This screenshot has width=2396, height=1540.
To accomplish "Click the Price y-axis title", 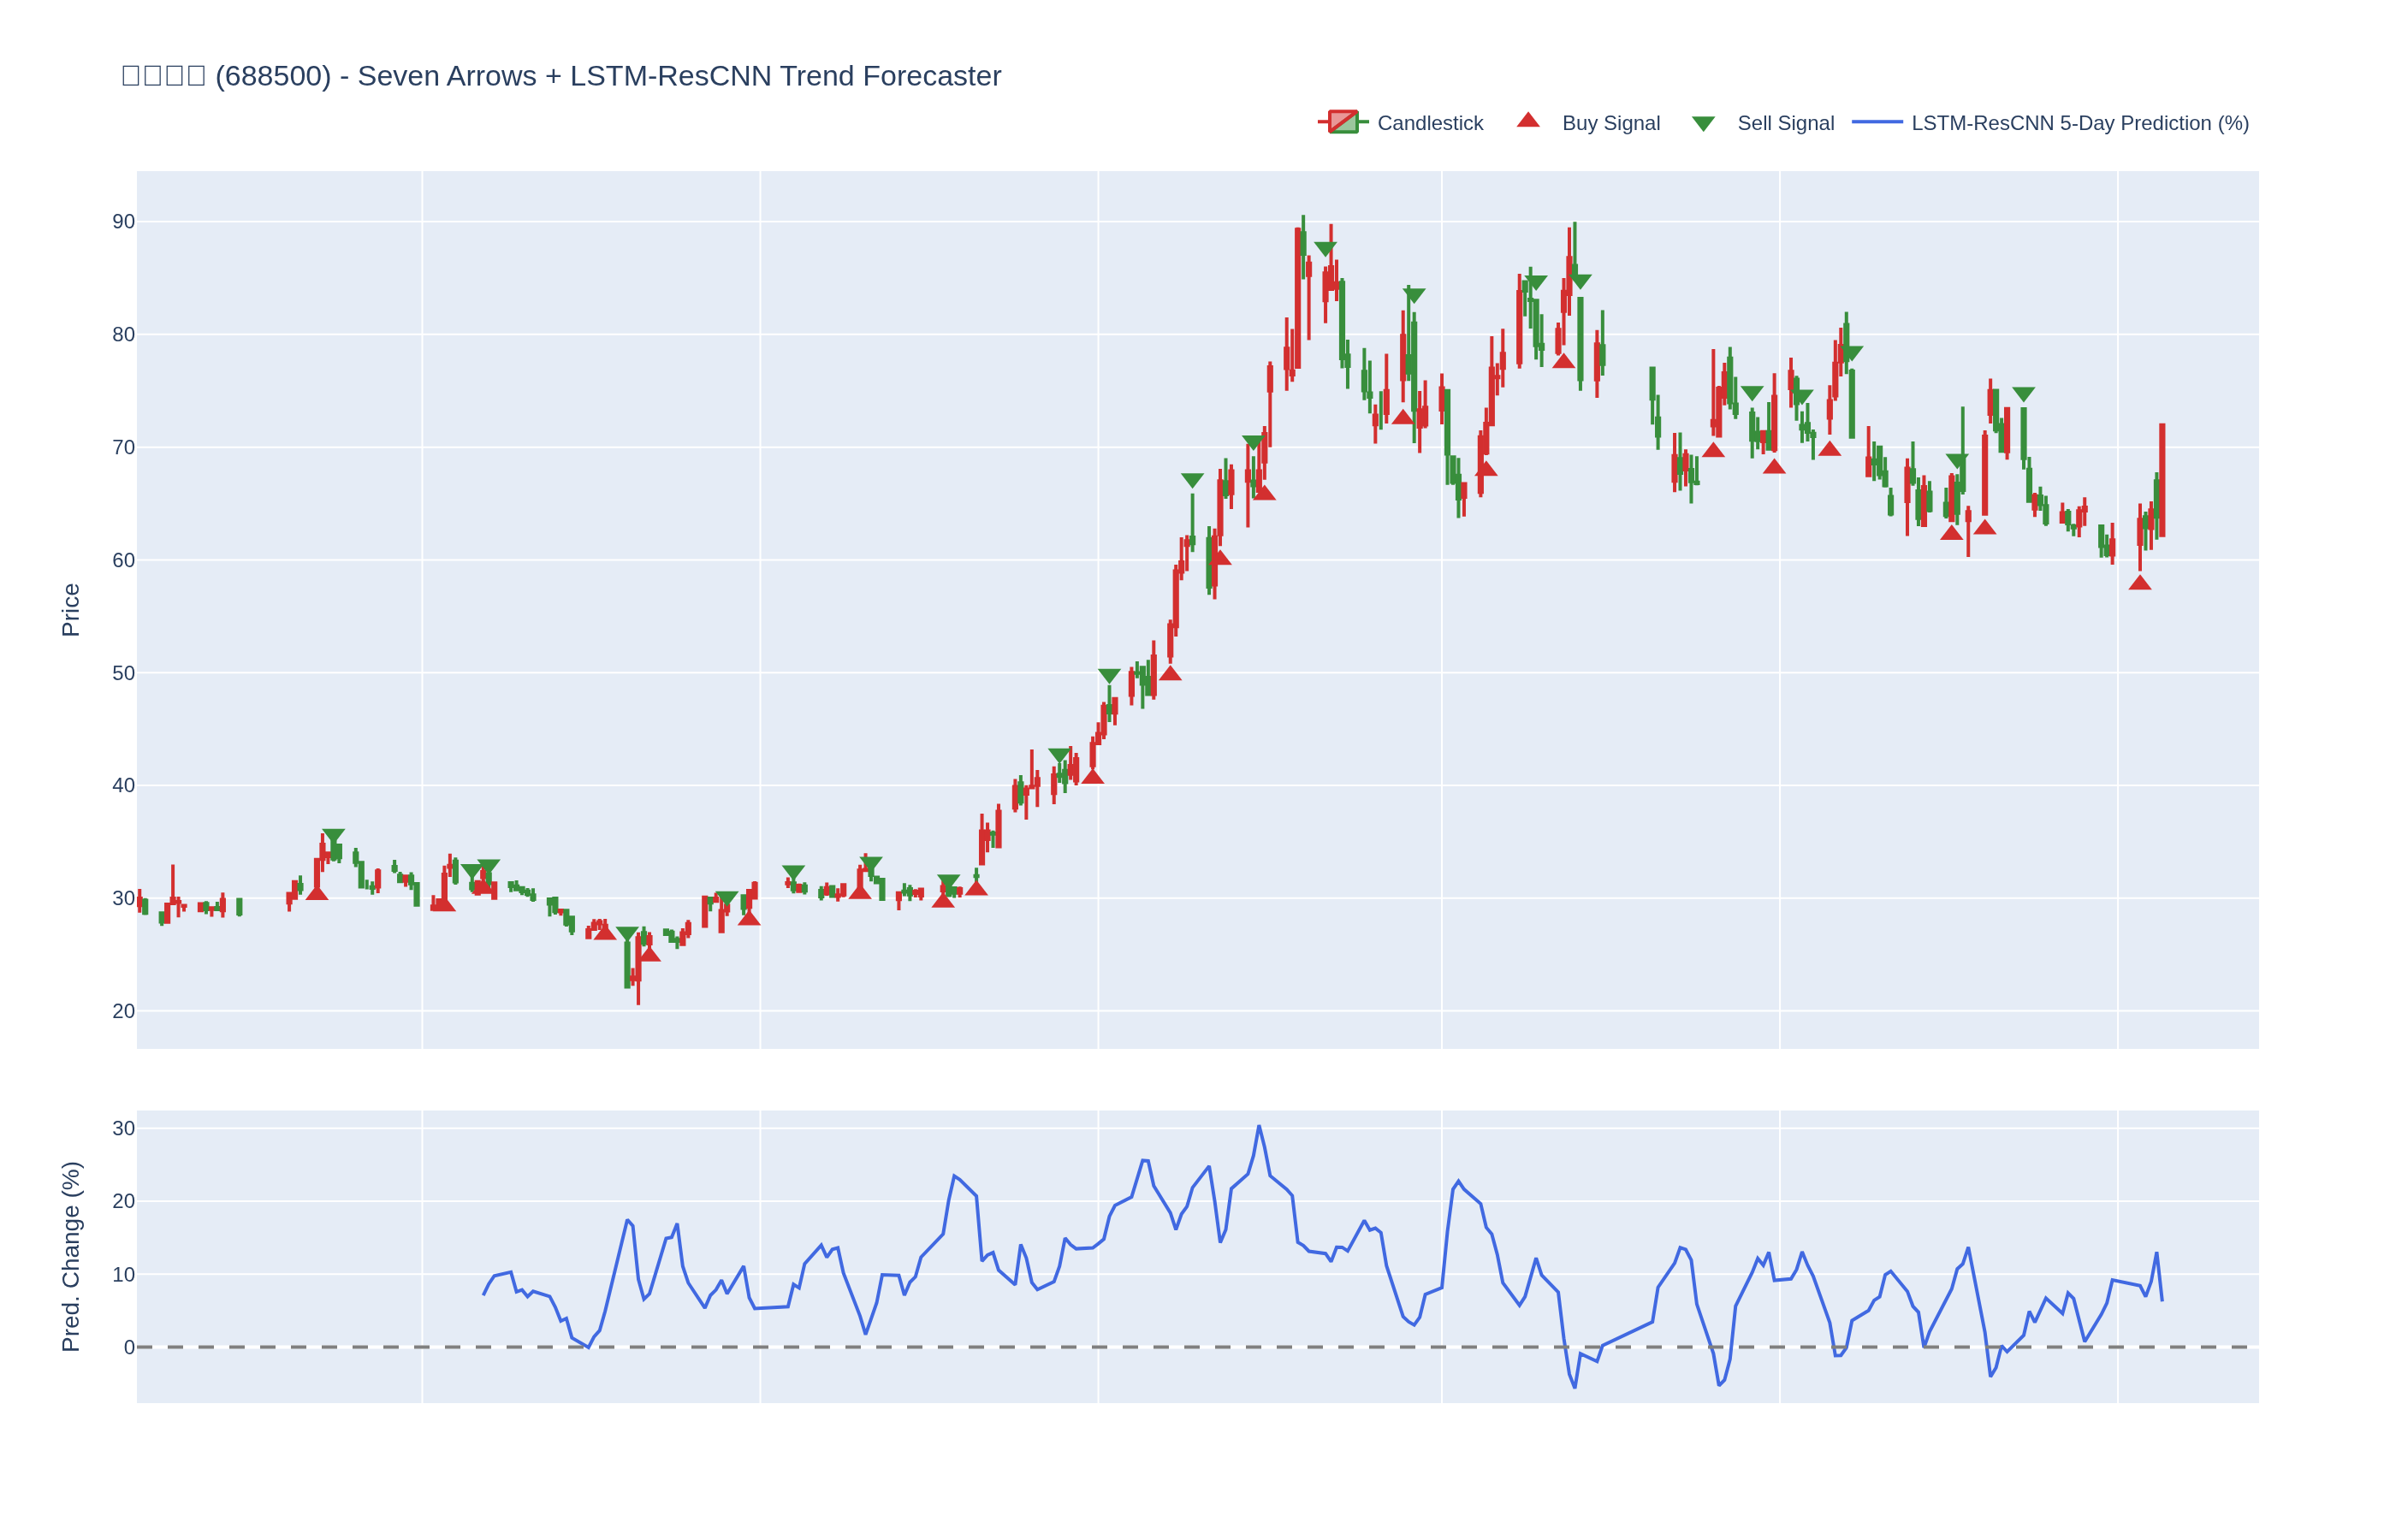I will (70, 609).
